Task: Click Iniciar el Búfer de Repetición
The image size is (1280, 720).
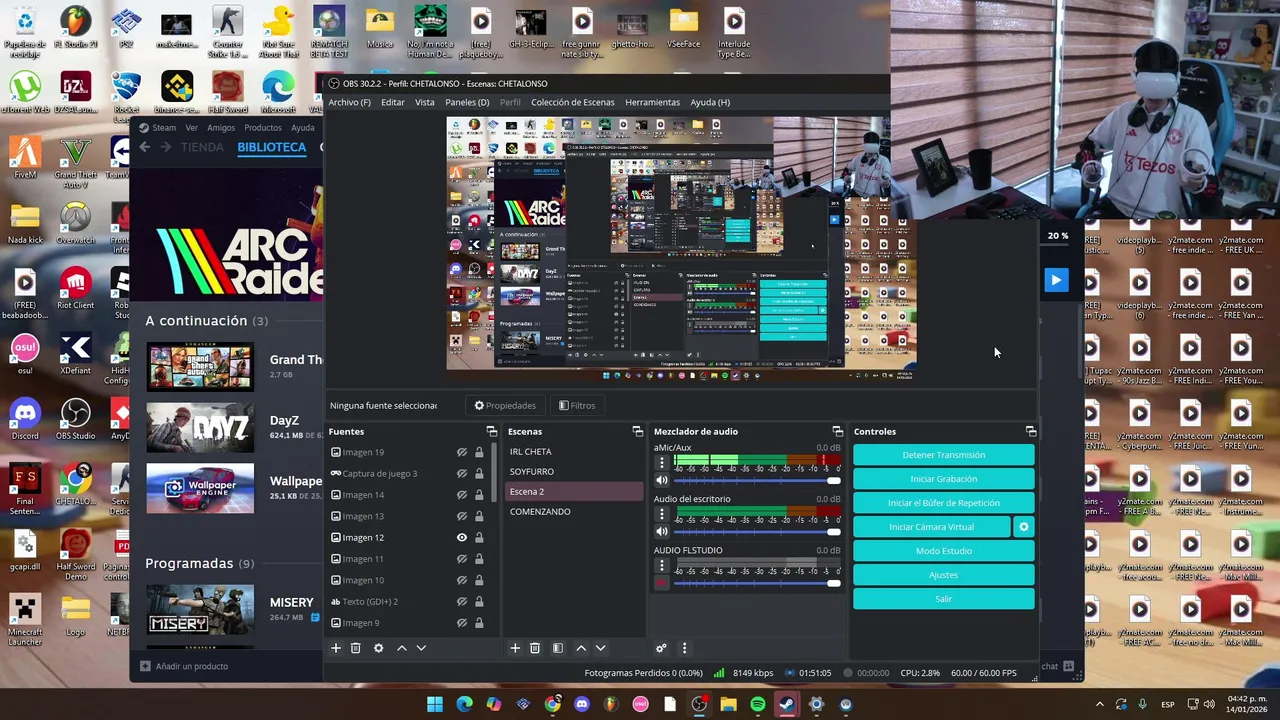Action: point(943,503)
